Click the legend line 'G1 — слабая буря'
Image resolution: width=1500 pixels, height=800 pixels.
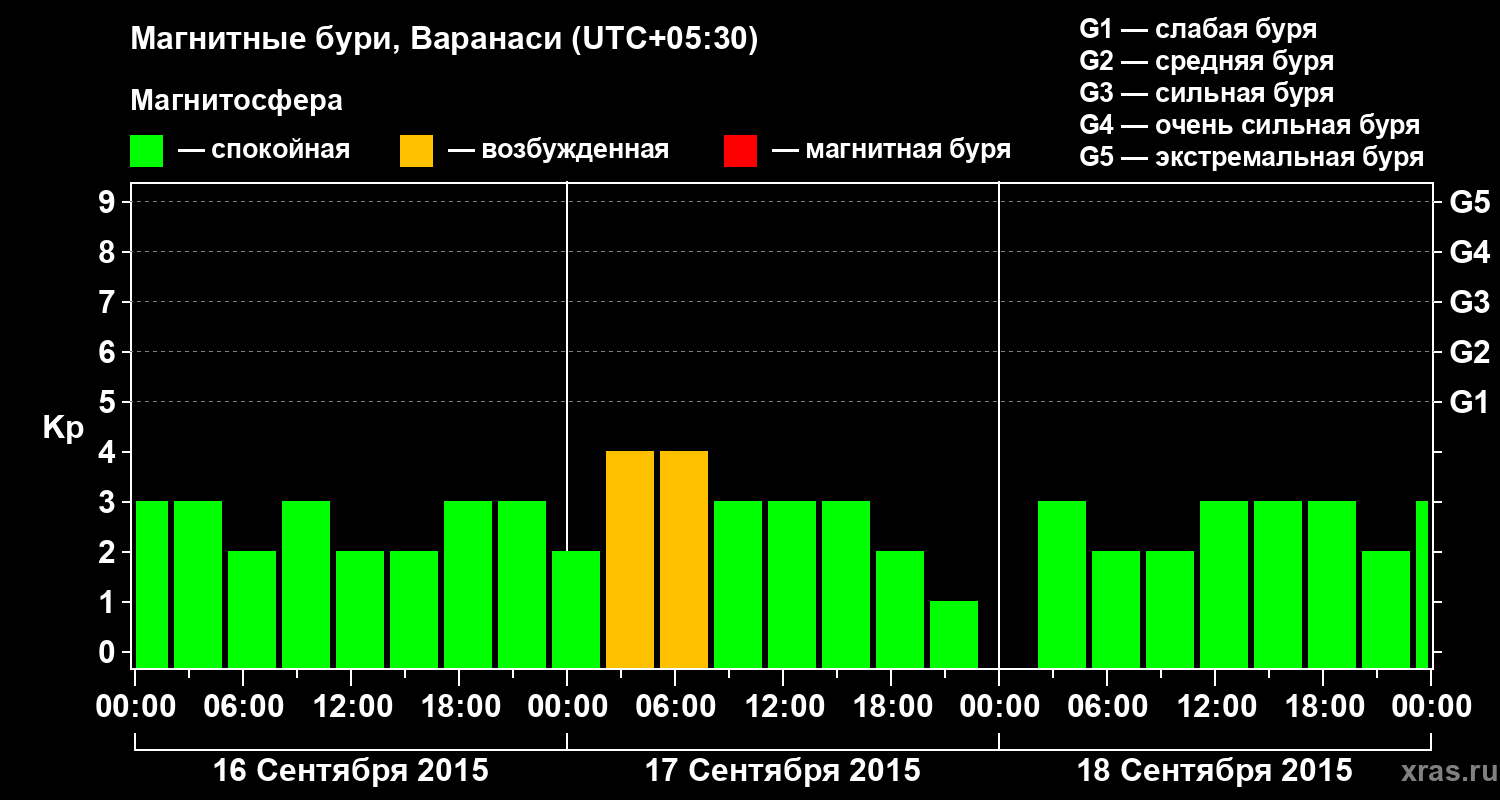click(x=1198, y=29)
